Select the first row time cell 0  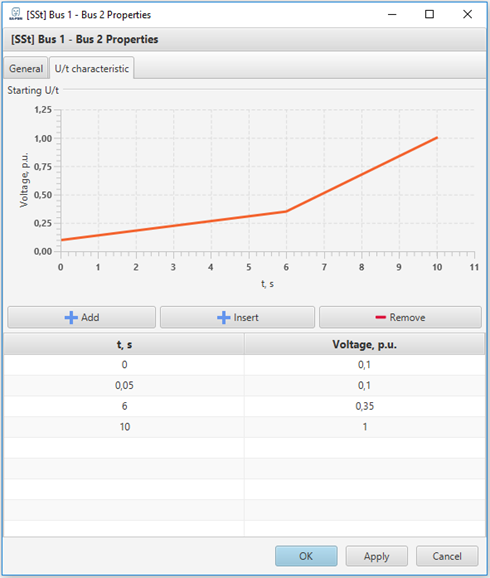[x=124, y=365]
